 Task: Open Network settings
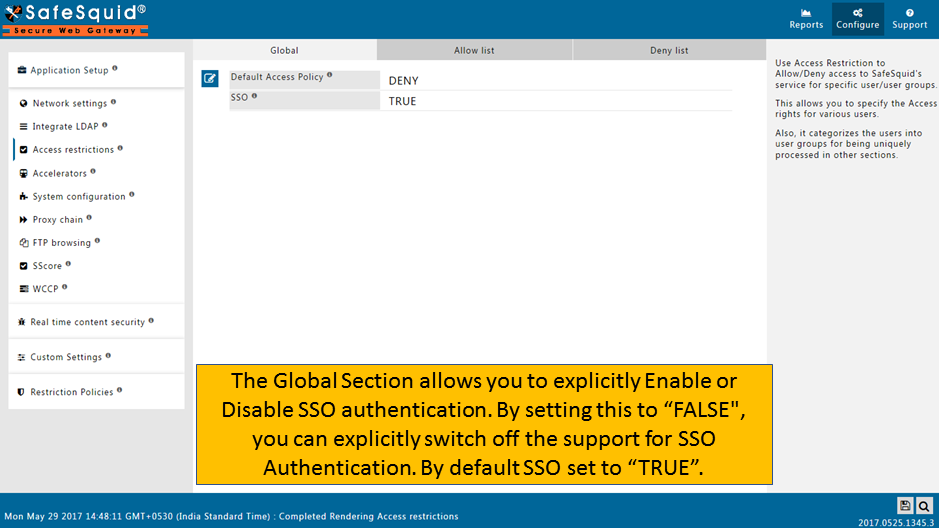tap(69, 103)
